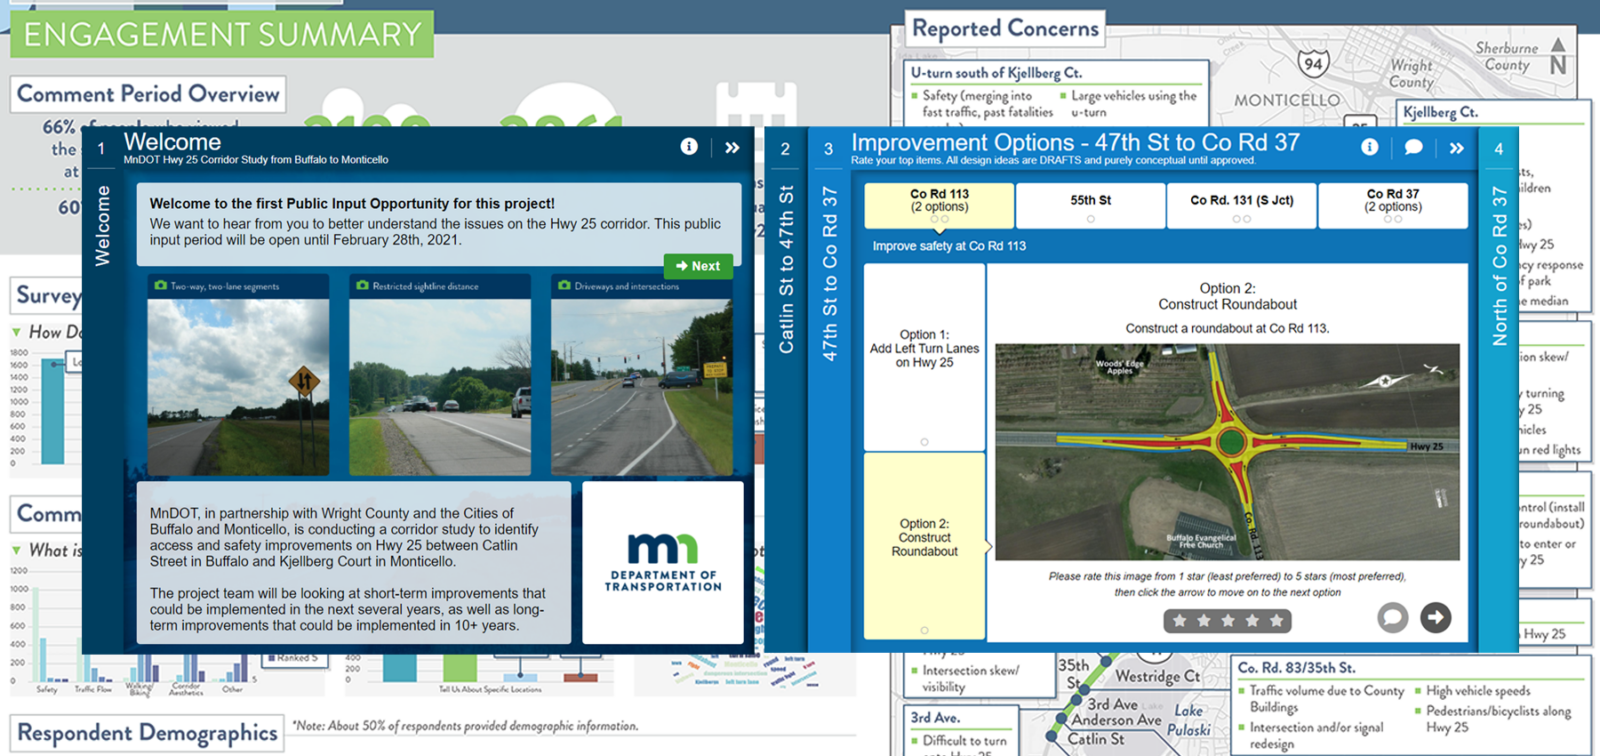
Task: Click 'Construct a roundabout at Co Rd 113.' description
Action: tap(1227, 328)
